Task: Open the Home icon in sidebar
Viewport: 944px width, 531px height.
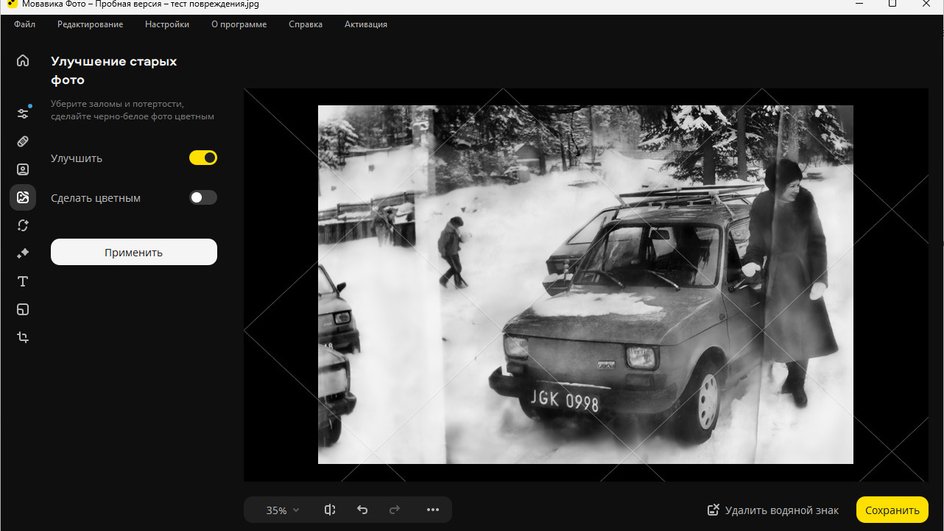Action: (x=23, y=60)
